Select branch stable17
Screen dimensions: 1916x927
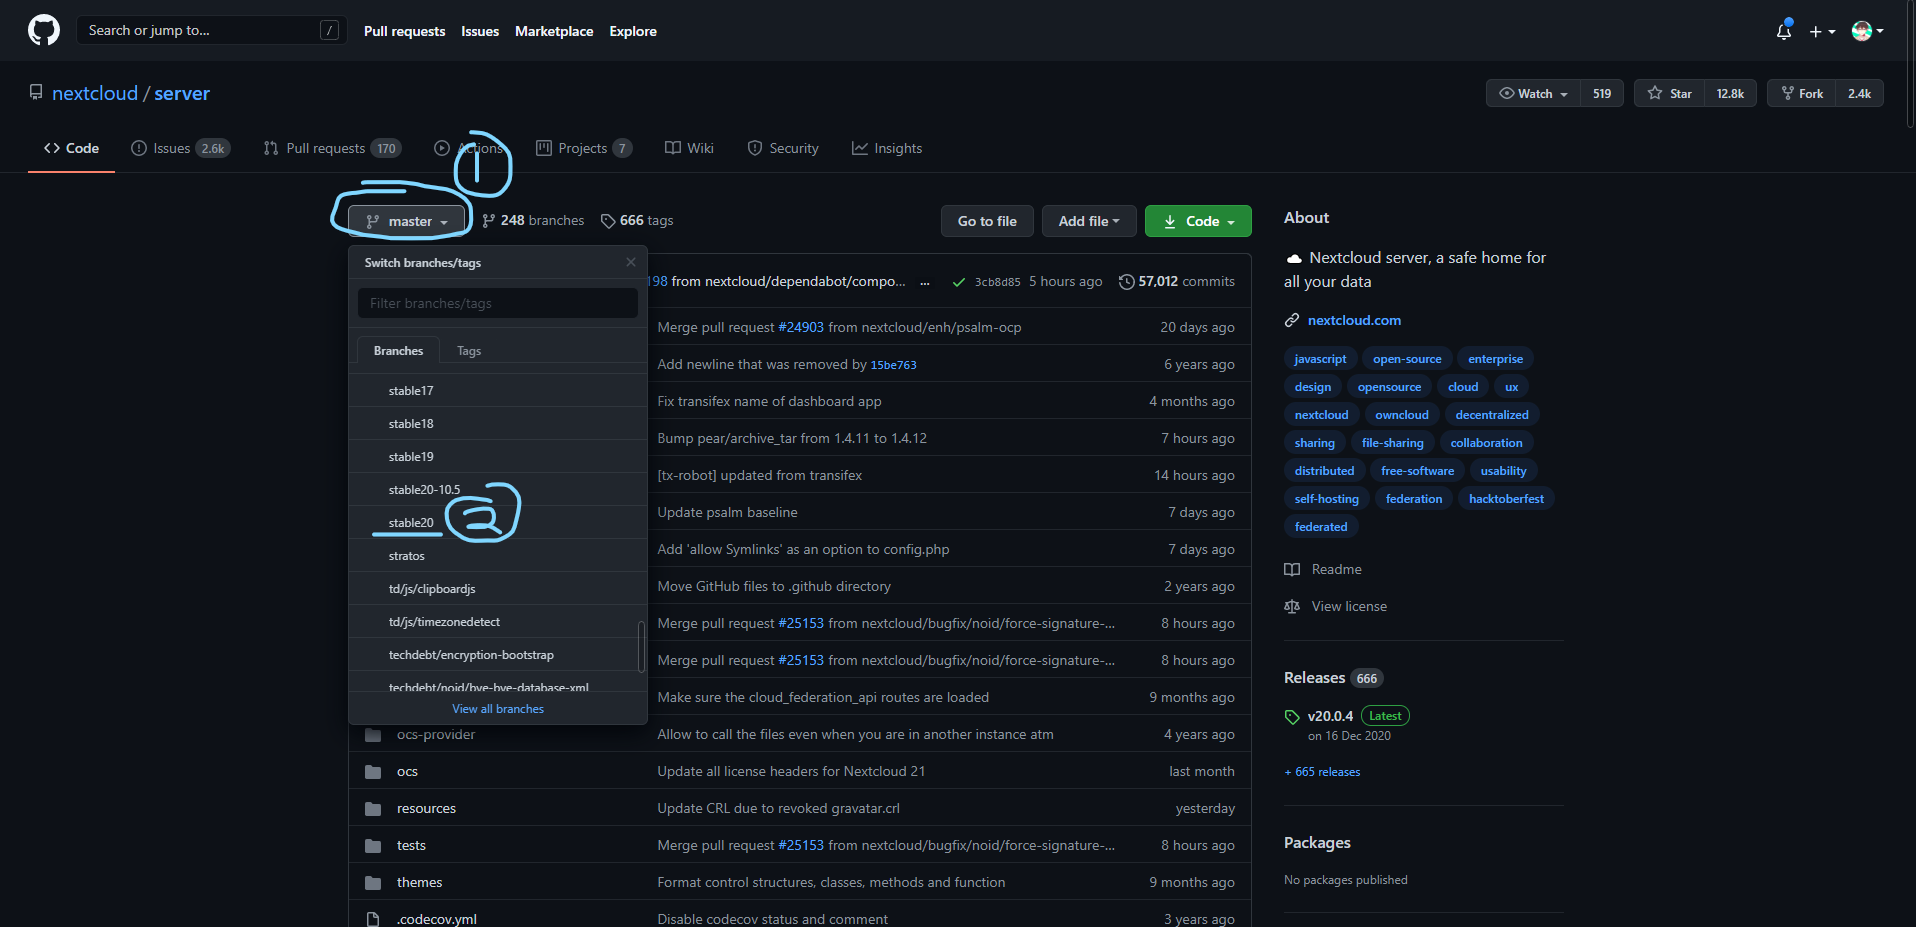(x=498, y=390)
